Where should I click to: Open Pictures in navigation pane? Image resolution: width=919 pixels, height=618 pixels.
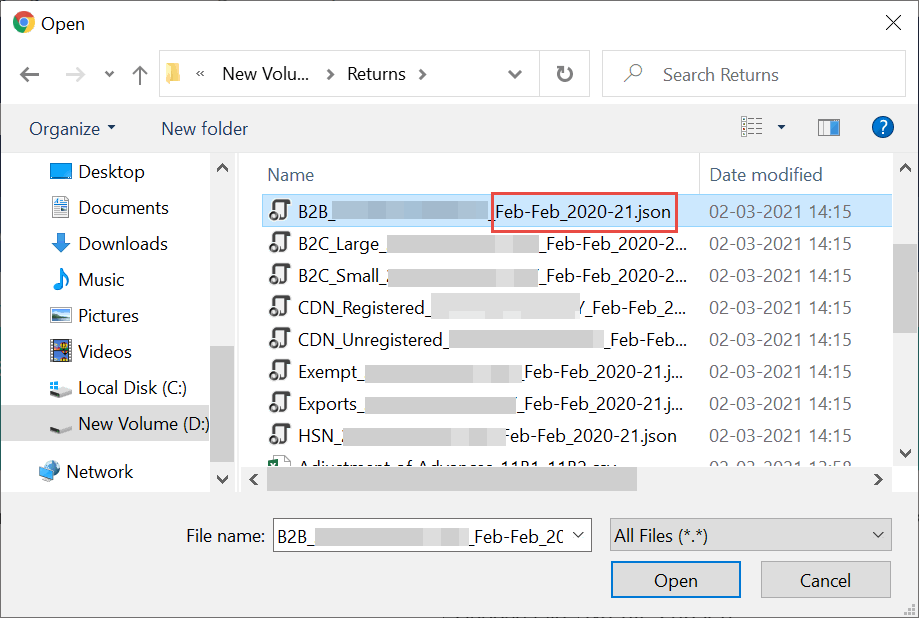95,315
